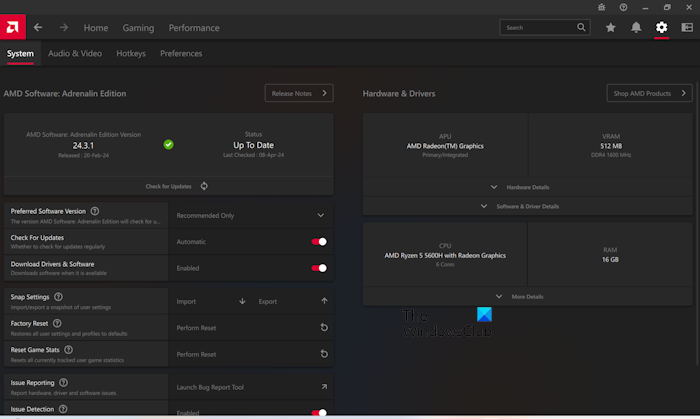The height and width of the screenshot is (419, 700).
Task: Click Import snapshot down arrow
Action: pos(242,301)
